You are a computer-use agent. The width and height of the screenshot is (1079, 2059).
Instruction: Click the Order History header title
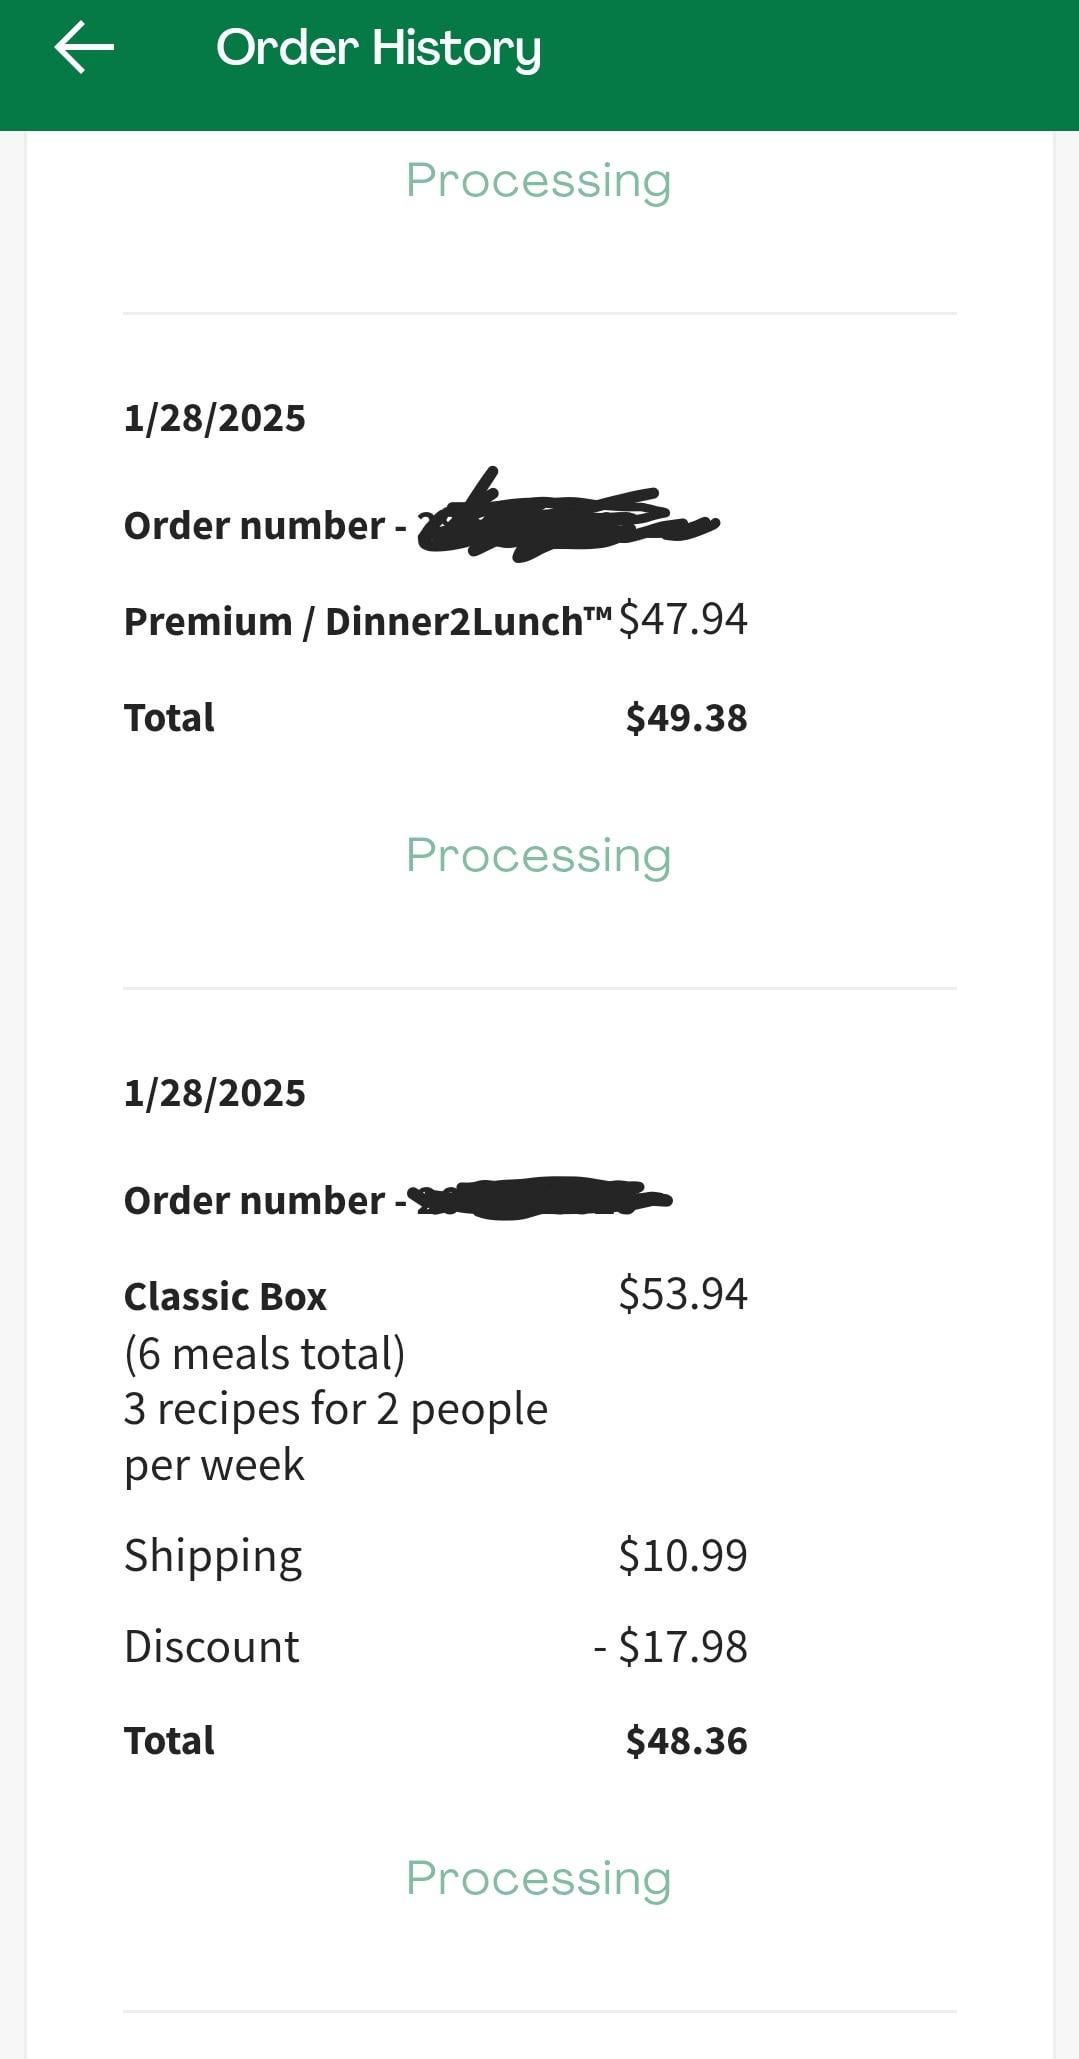point(378,48)
